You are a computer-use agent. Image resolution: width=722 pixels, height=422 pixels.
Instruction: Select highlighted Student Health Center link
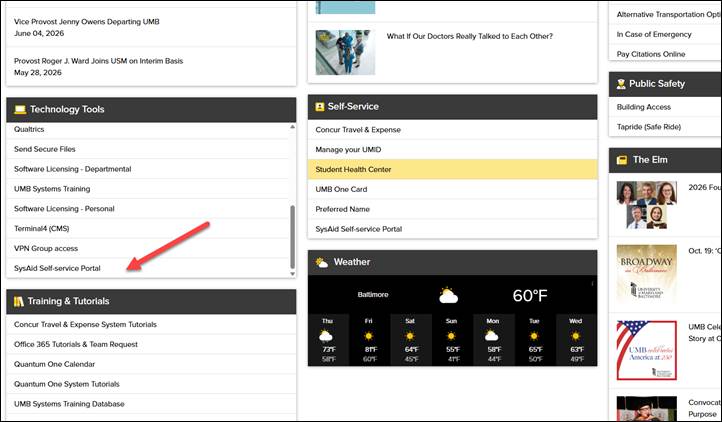tap(353, 170)
